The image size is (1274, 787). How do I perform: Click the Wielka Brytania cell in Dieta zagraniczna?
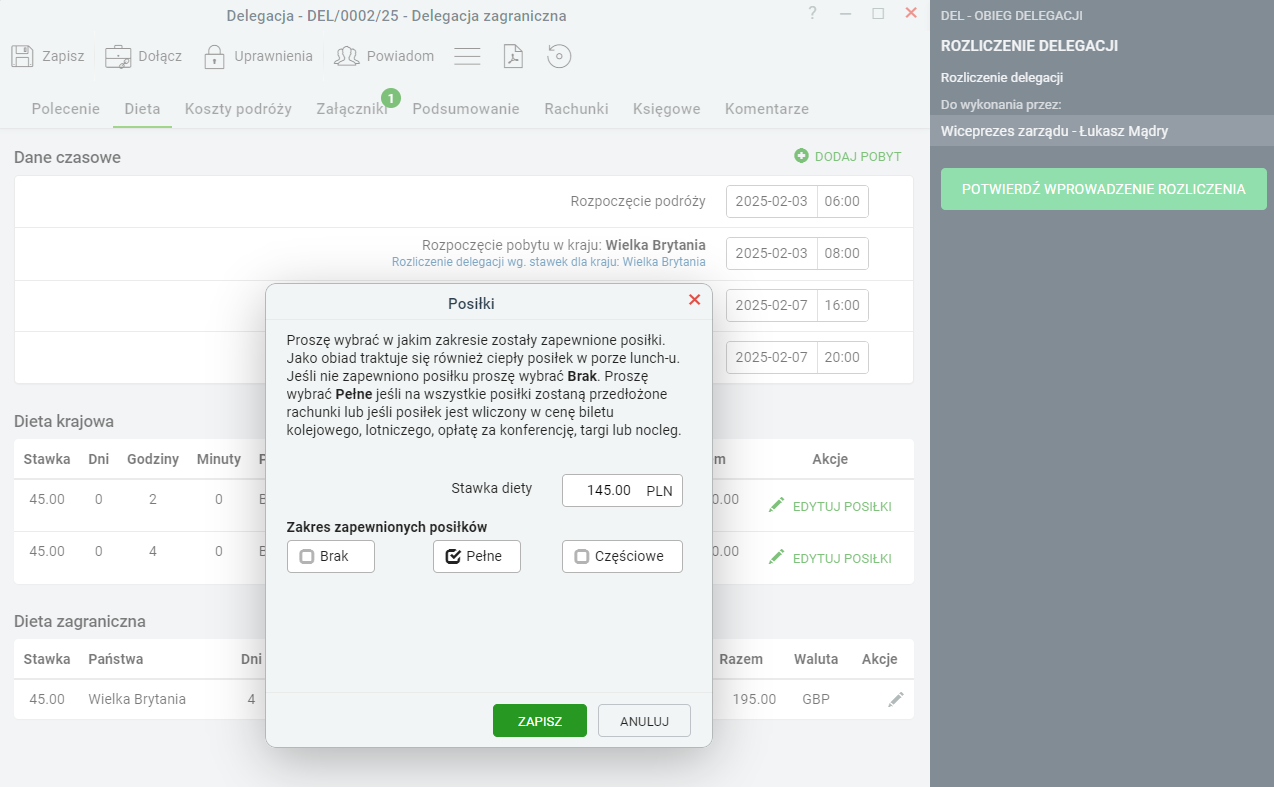coord(137,699)
